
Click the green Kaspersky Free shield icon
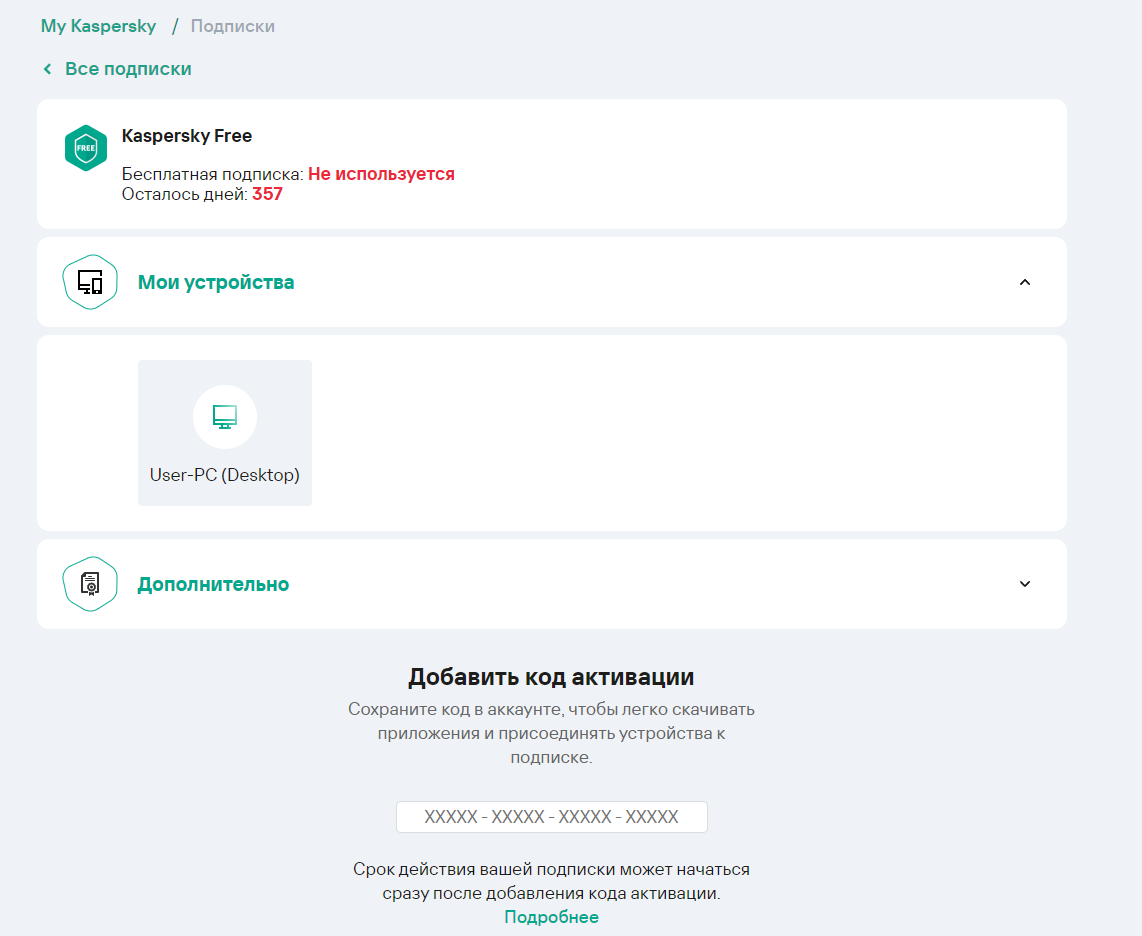pos(86,148)
